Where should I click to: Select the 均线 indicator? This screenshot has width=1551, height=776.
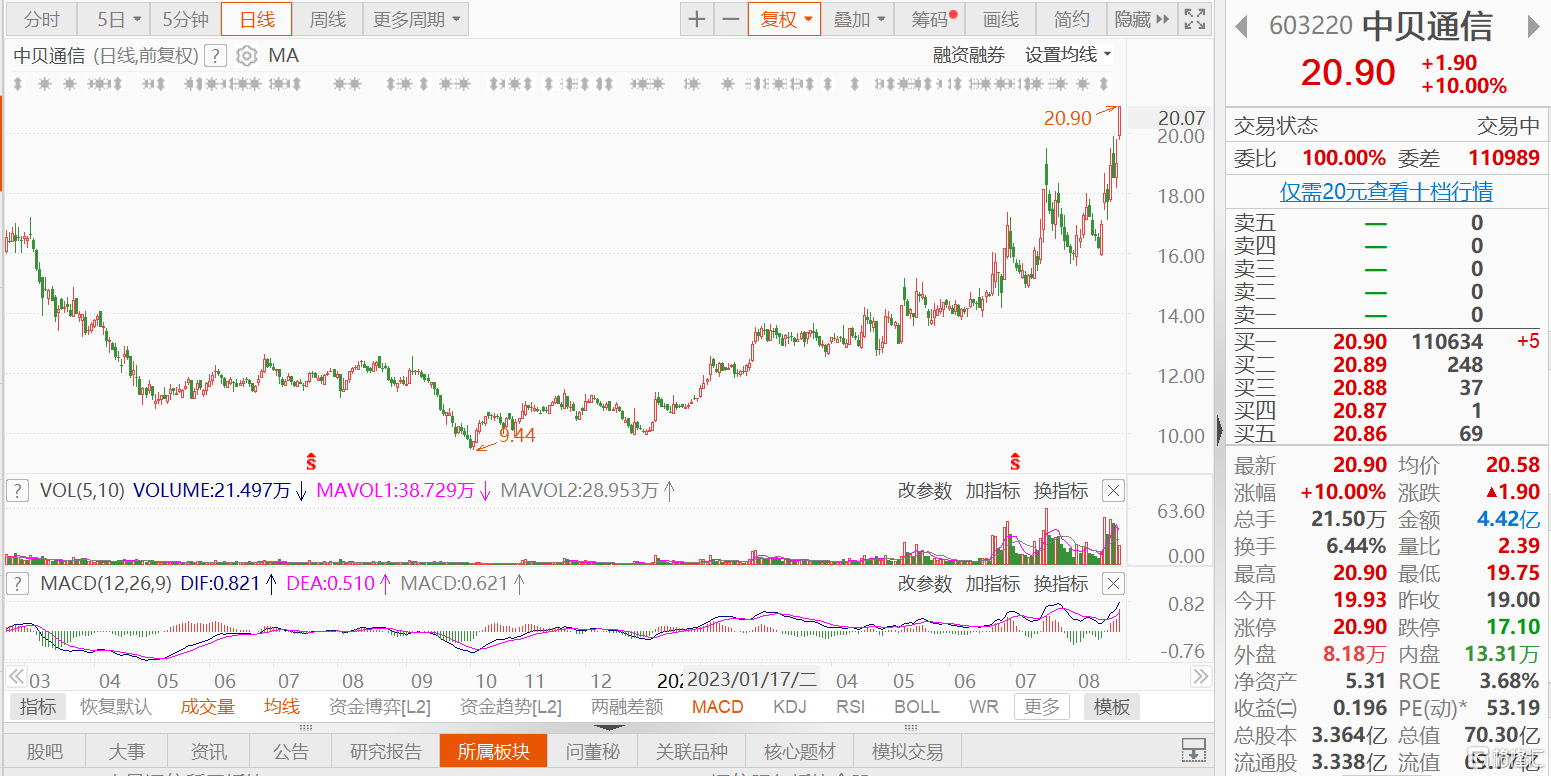282,707
